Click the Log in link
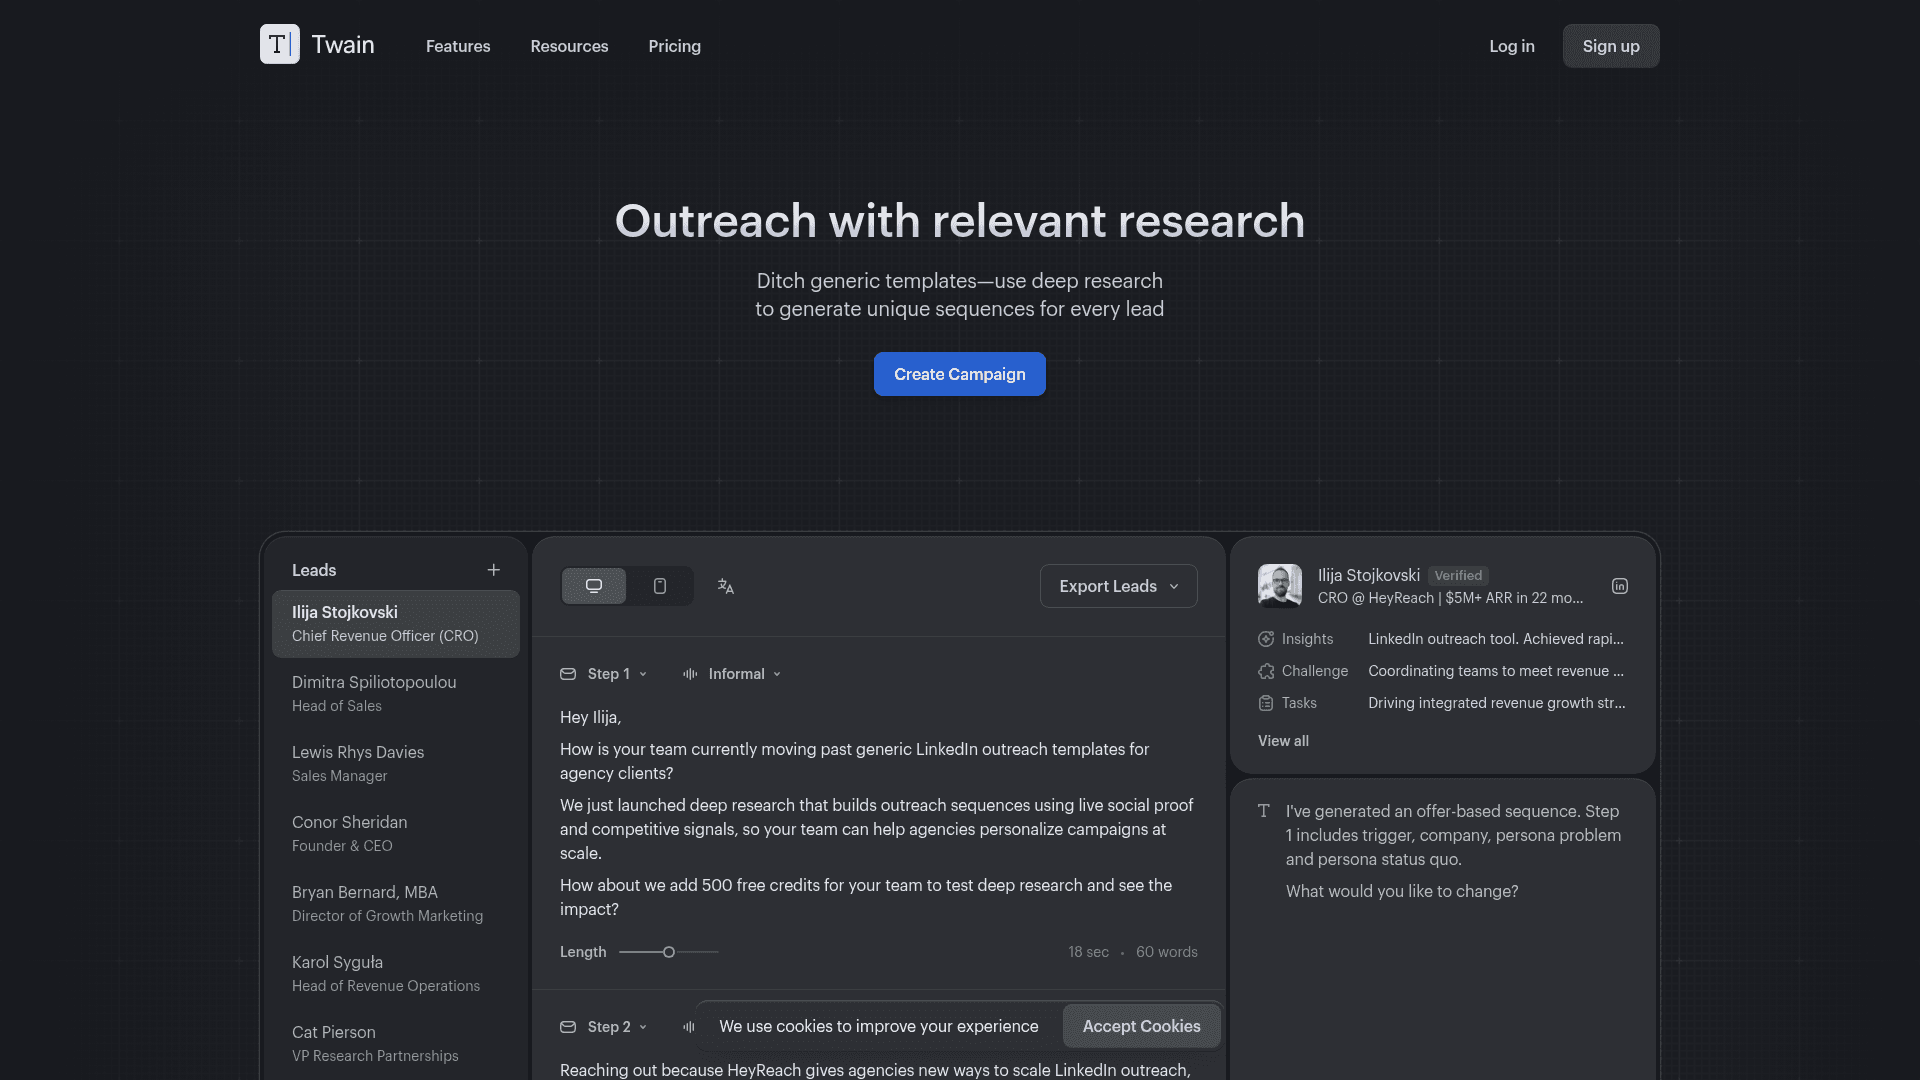 click(x=1512, y=46)
